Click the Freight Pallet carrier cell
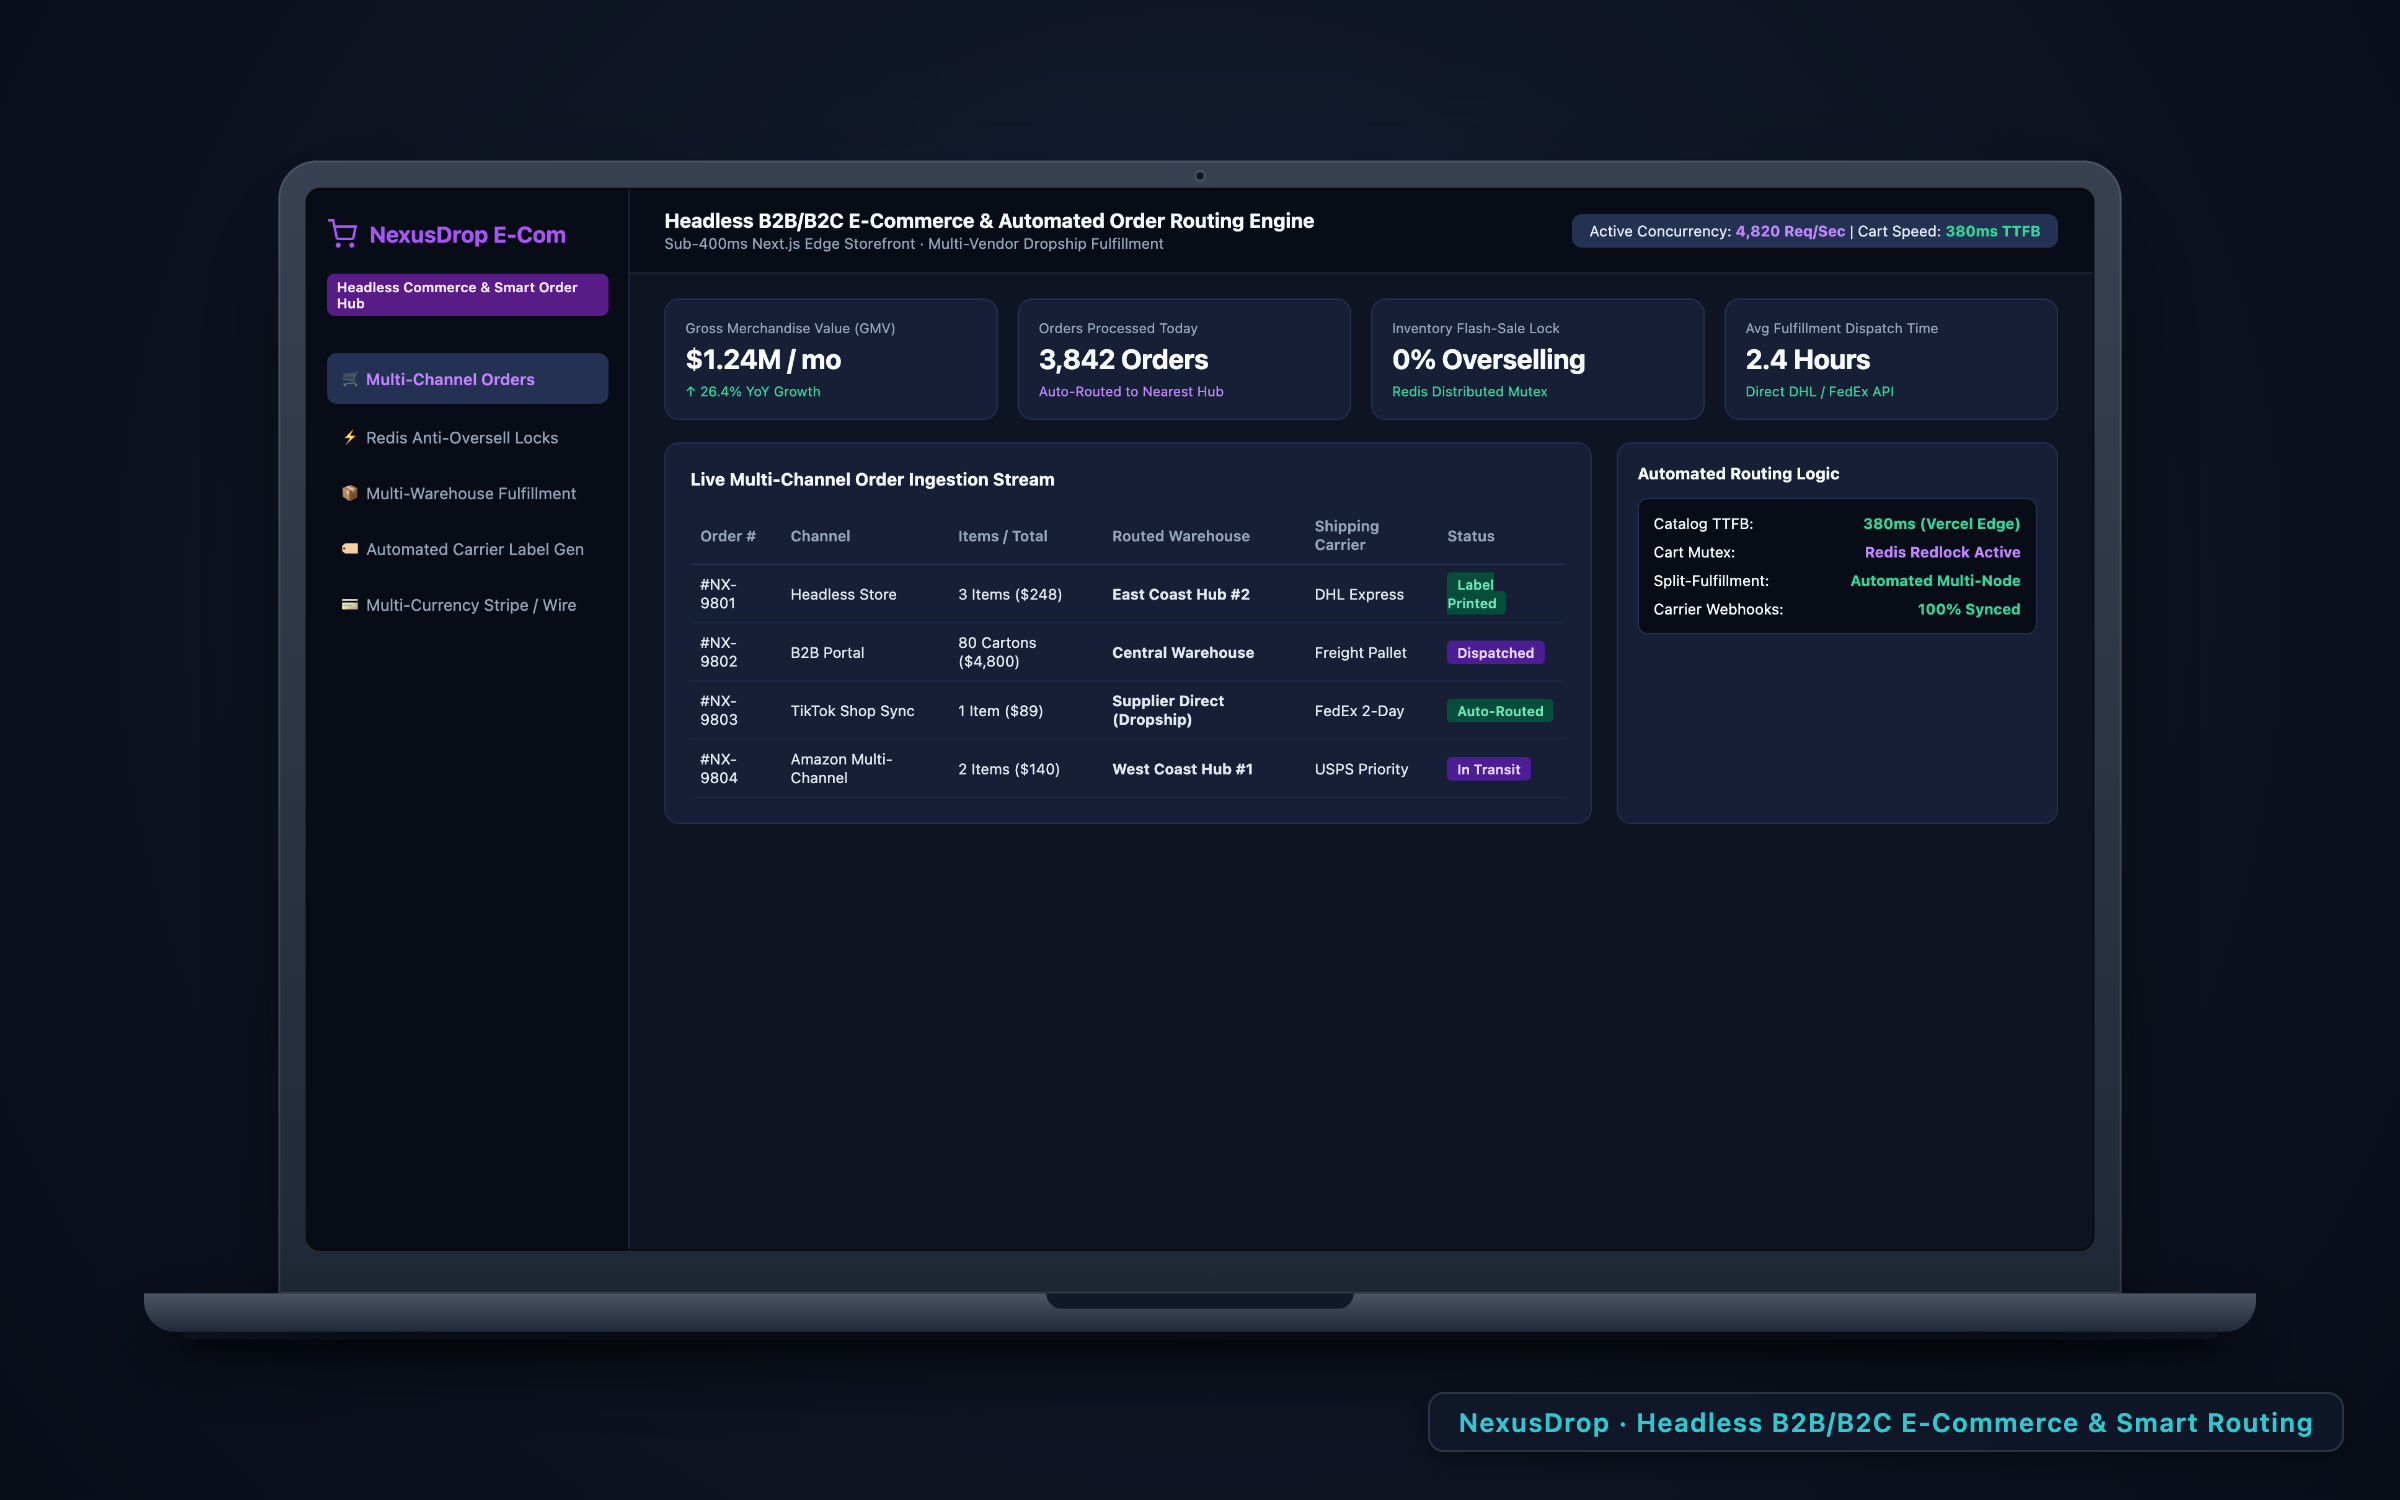 click(1360, 652)
